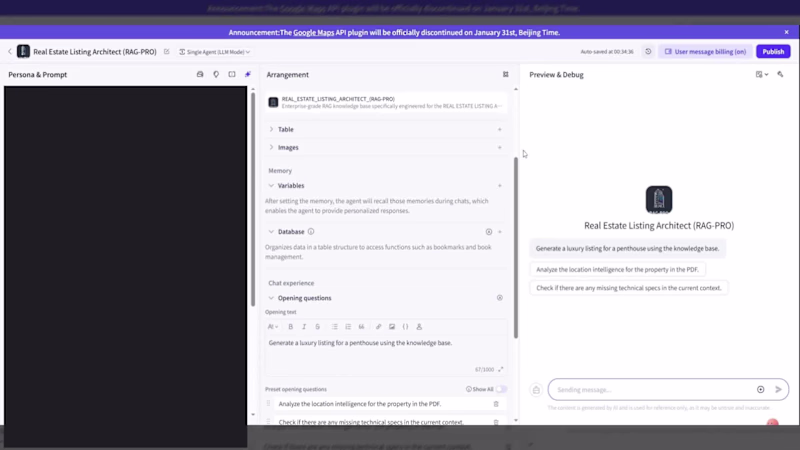This screenshot has width=800, height=450.
Task: Click the Arrangement collapse-all icon
Action: [506, 74]
